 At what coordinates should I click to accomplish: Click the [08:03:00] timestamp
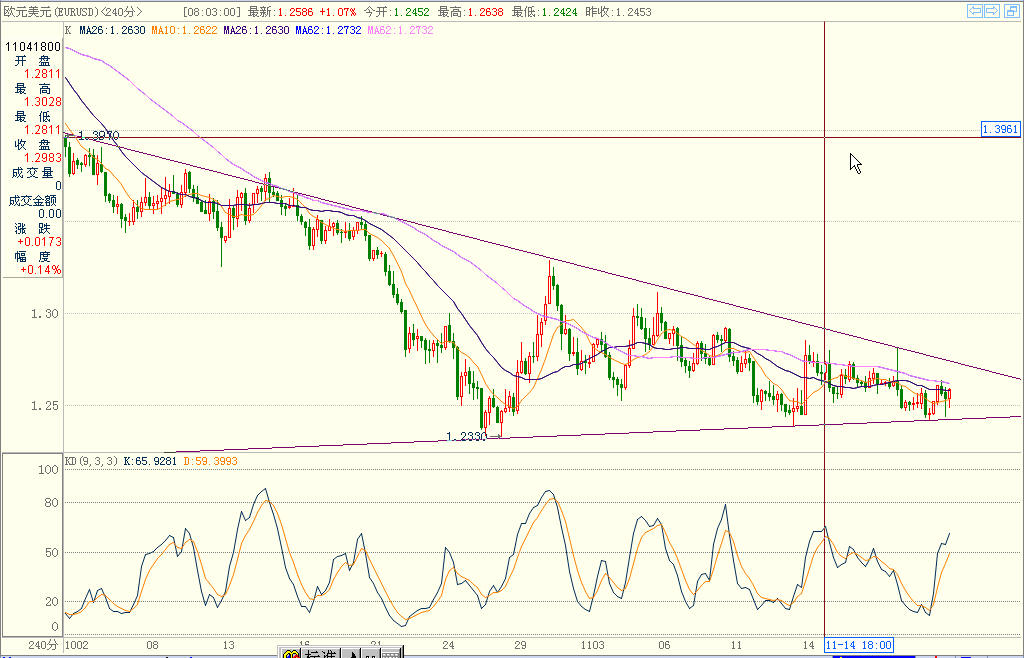[x=212, y=12]
